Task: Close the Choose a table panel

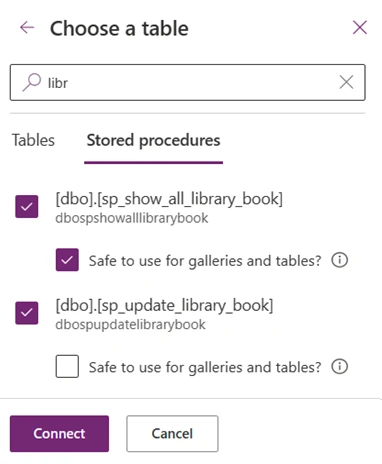Action: click(360, 27)
